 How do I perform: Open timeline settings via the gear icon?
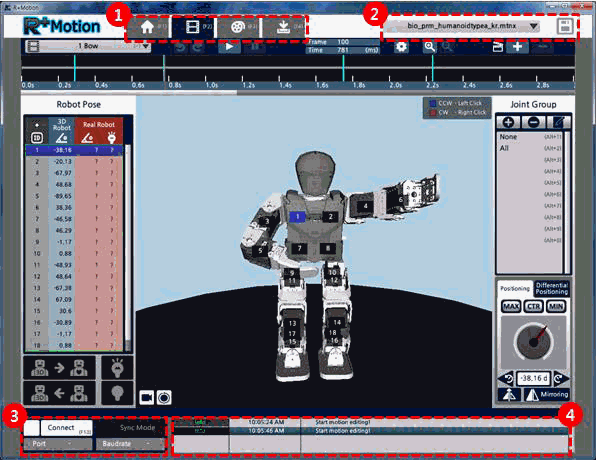point(401,47)
